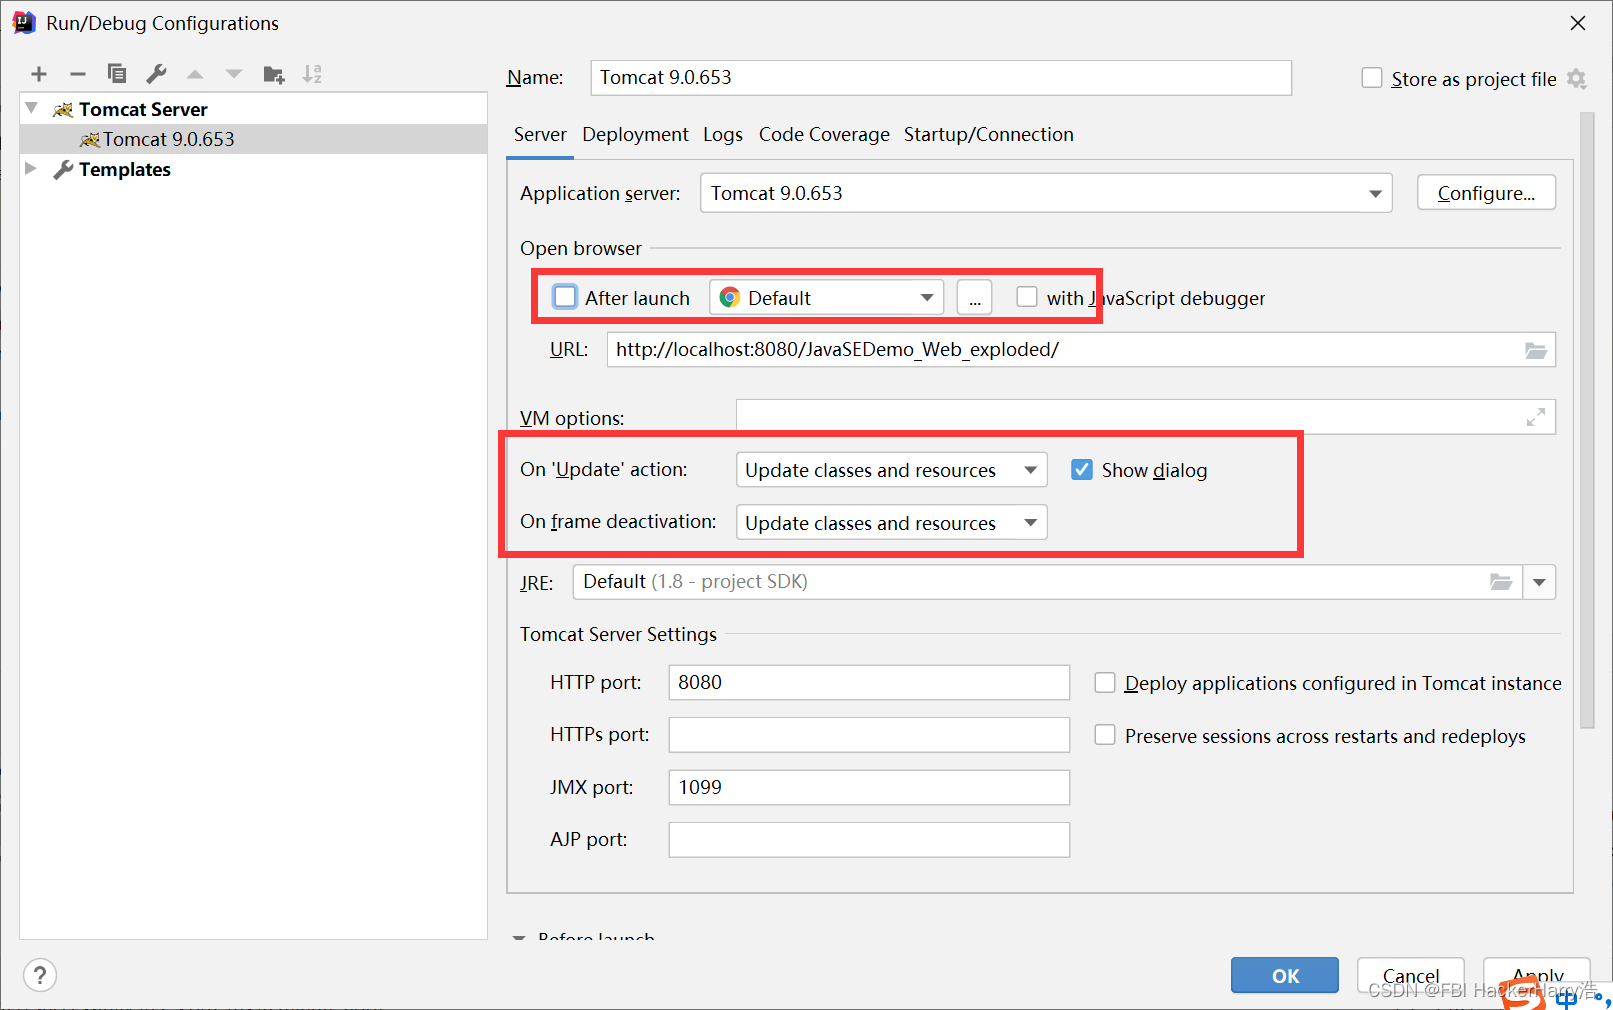Enable the After launch checkbox
The image size is (1613, 1010).
(565, 297)
